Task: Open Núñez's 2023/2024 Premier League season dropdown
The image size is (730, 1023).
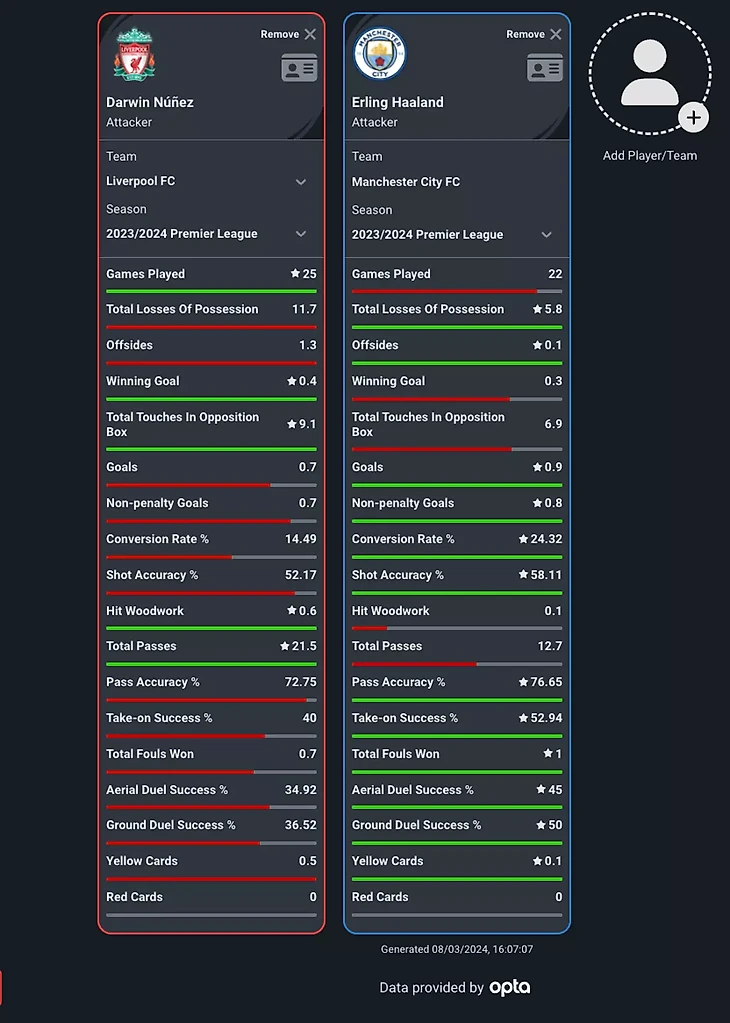Action: point(301,234)
